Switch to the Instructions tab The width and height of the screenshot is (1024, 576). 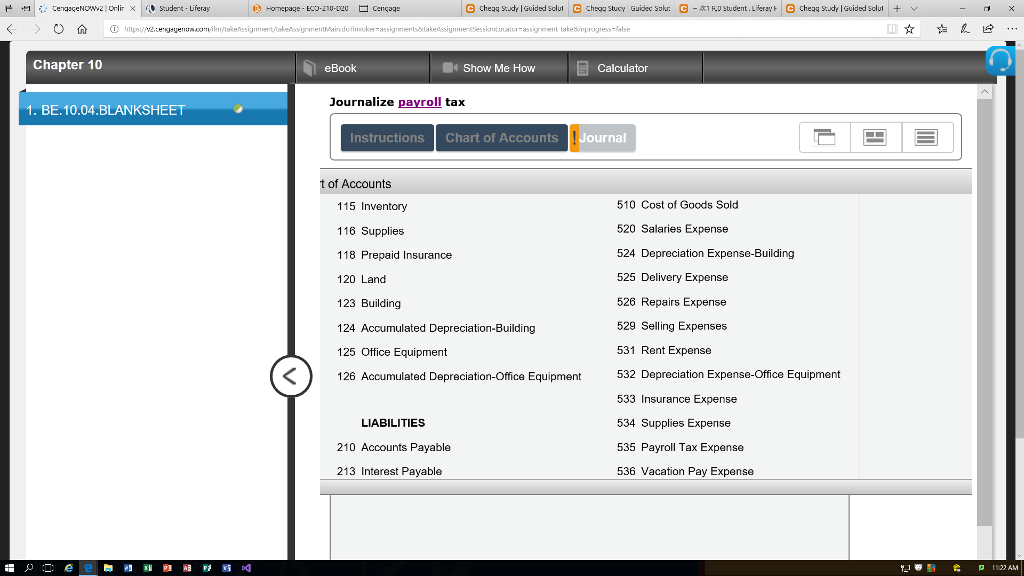pos(387,137)
